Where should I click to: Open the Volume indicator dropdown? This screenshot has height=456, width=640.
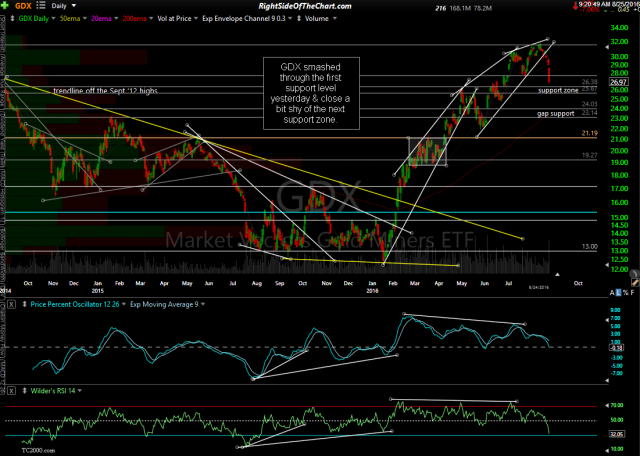(x=321, y=18)
